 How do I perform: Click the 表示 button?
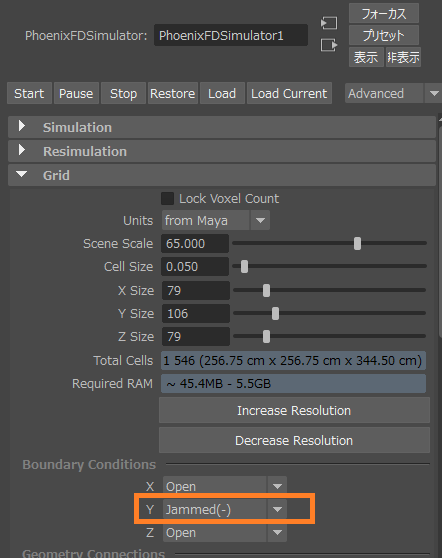pyautogui.click(x=366, y=57)
